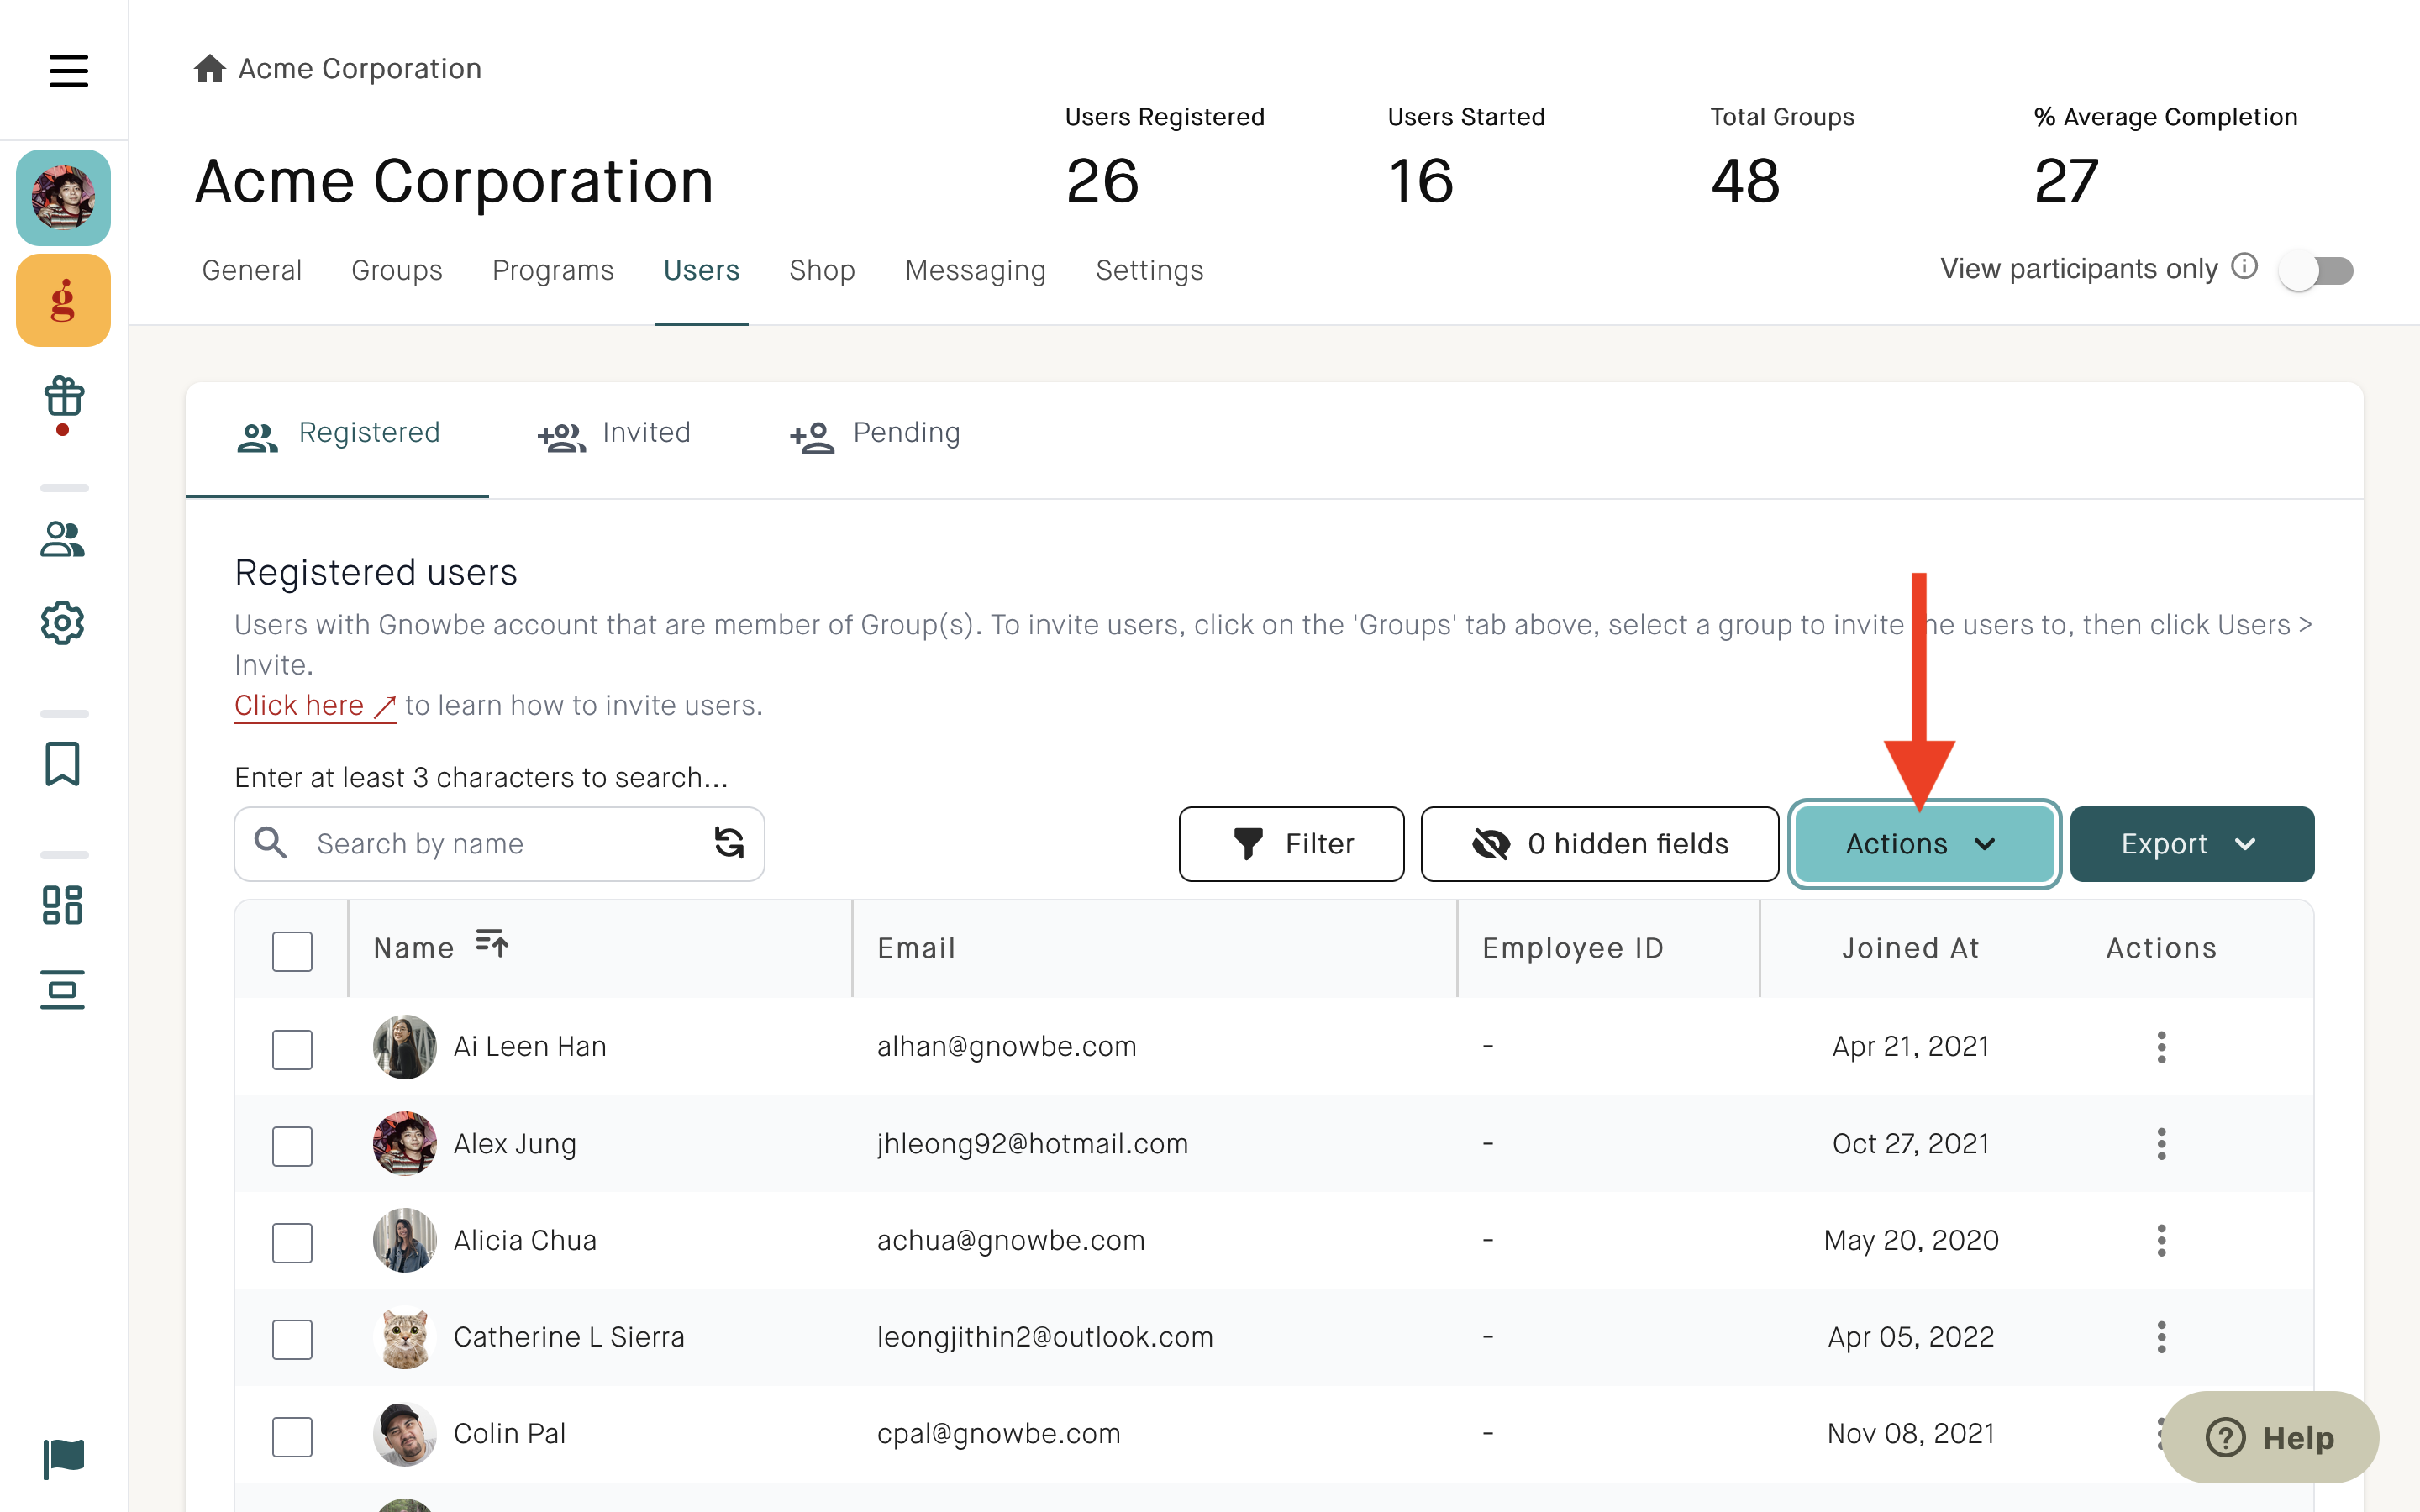Click the flag icon at sidebar bottom
Image resolution: width=2420 pixels, height=1512 pixels.
[x=64, y=1458]
